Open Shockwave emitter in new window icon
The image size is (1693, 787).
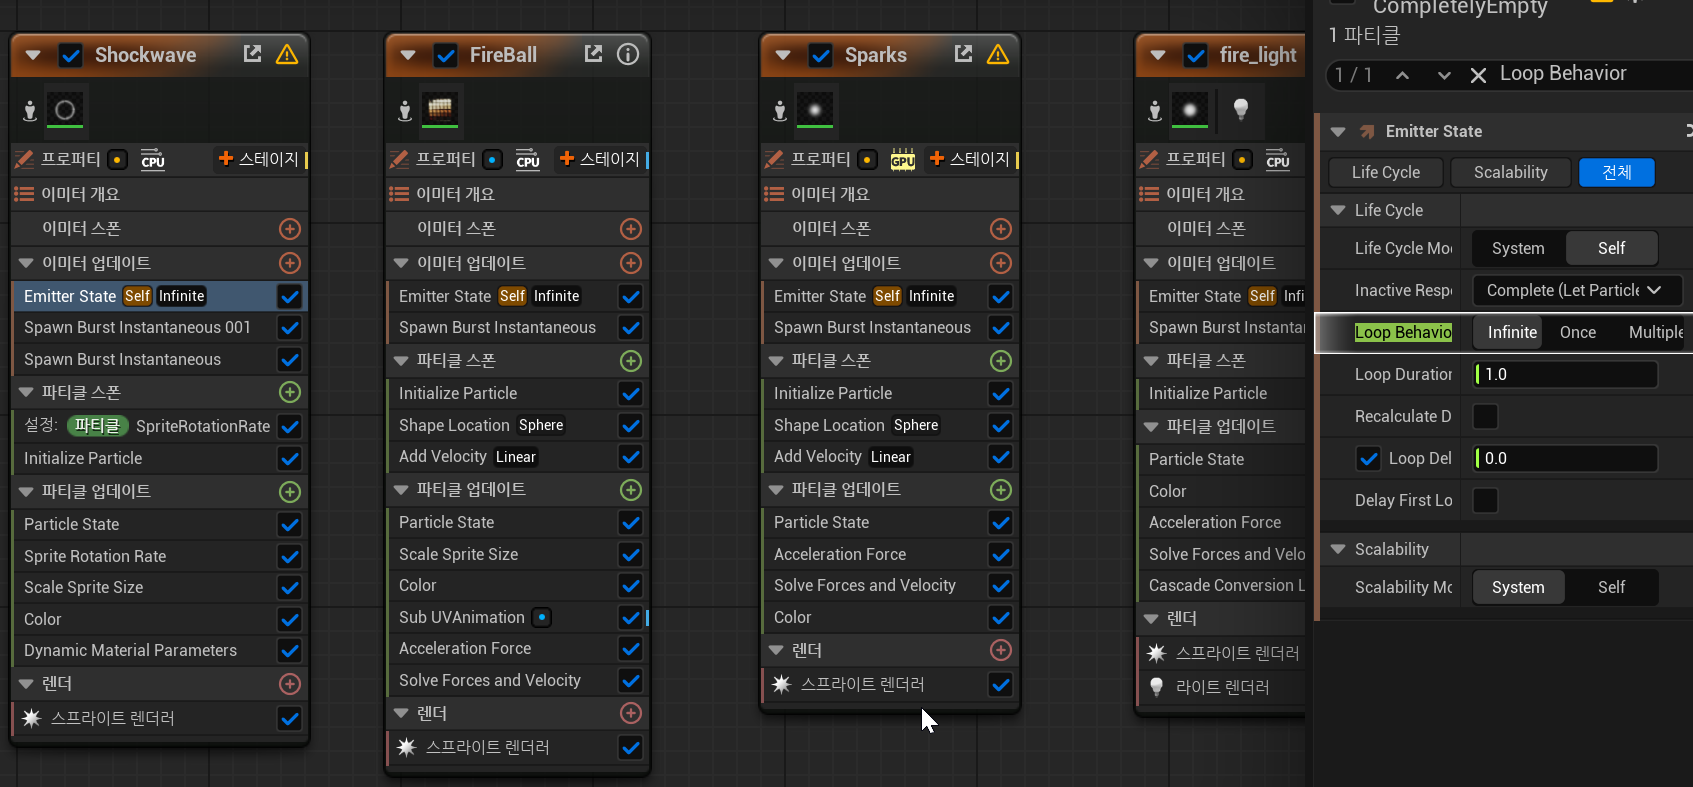coord(252,54)
